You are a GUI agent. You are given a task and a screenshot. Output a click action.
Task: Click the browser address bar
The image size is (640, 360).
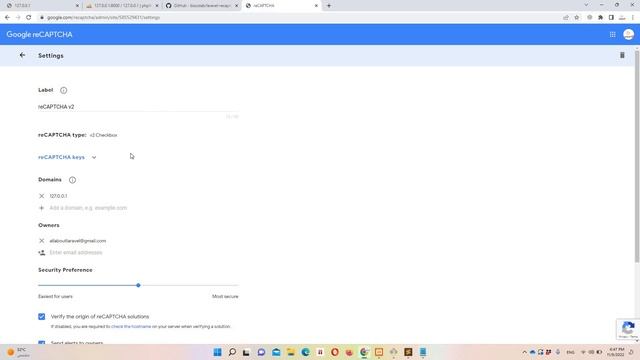click(300, 18)
